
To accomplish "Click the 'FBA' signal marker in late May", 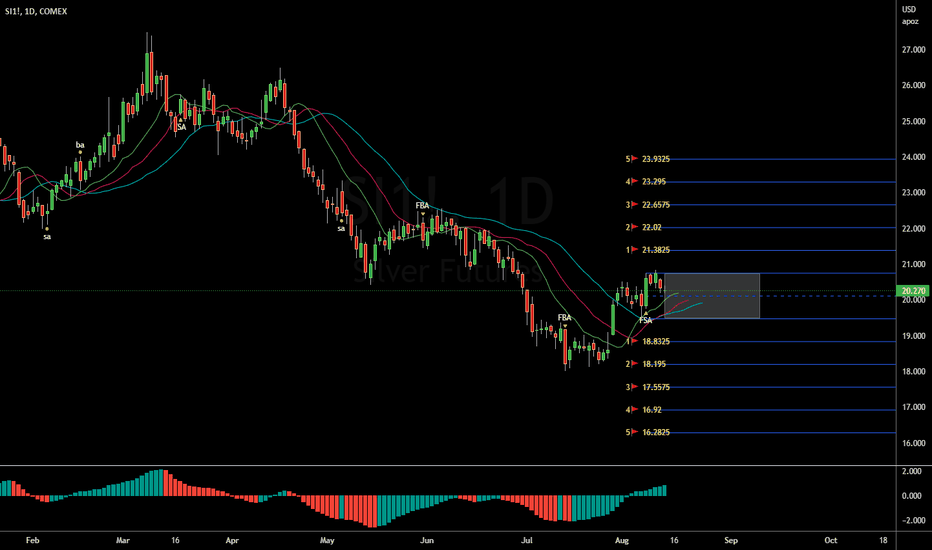I will pos(422,206).
